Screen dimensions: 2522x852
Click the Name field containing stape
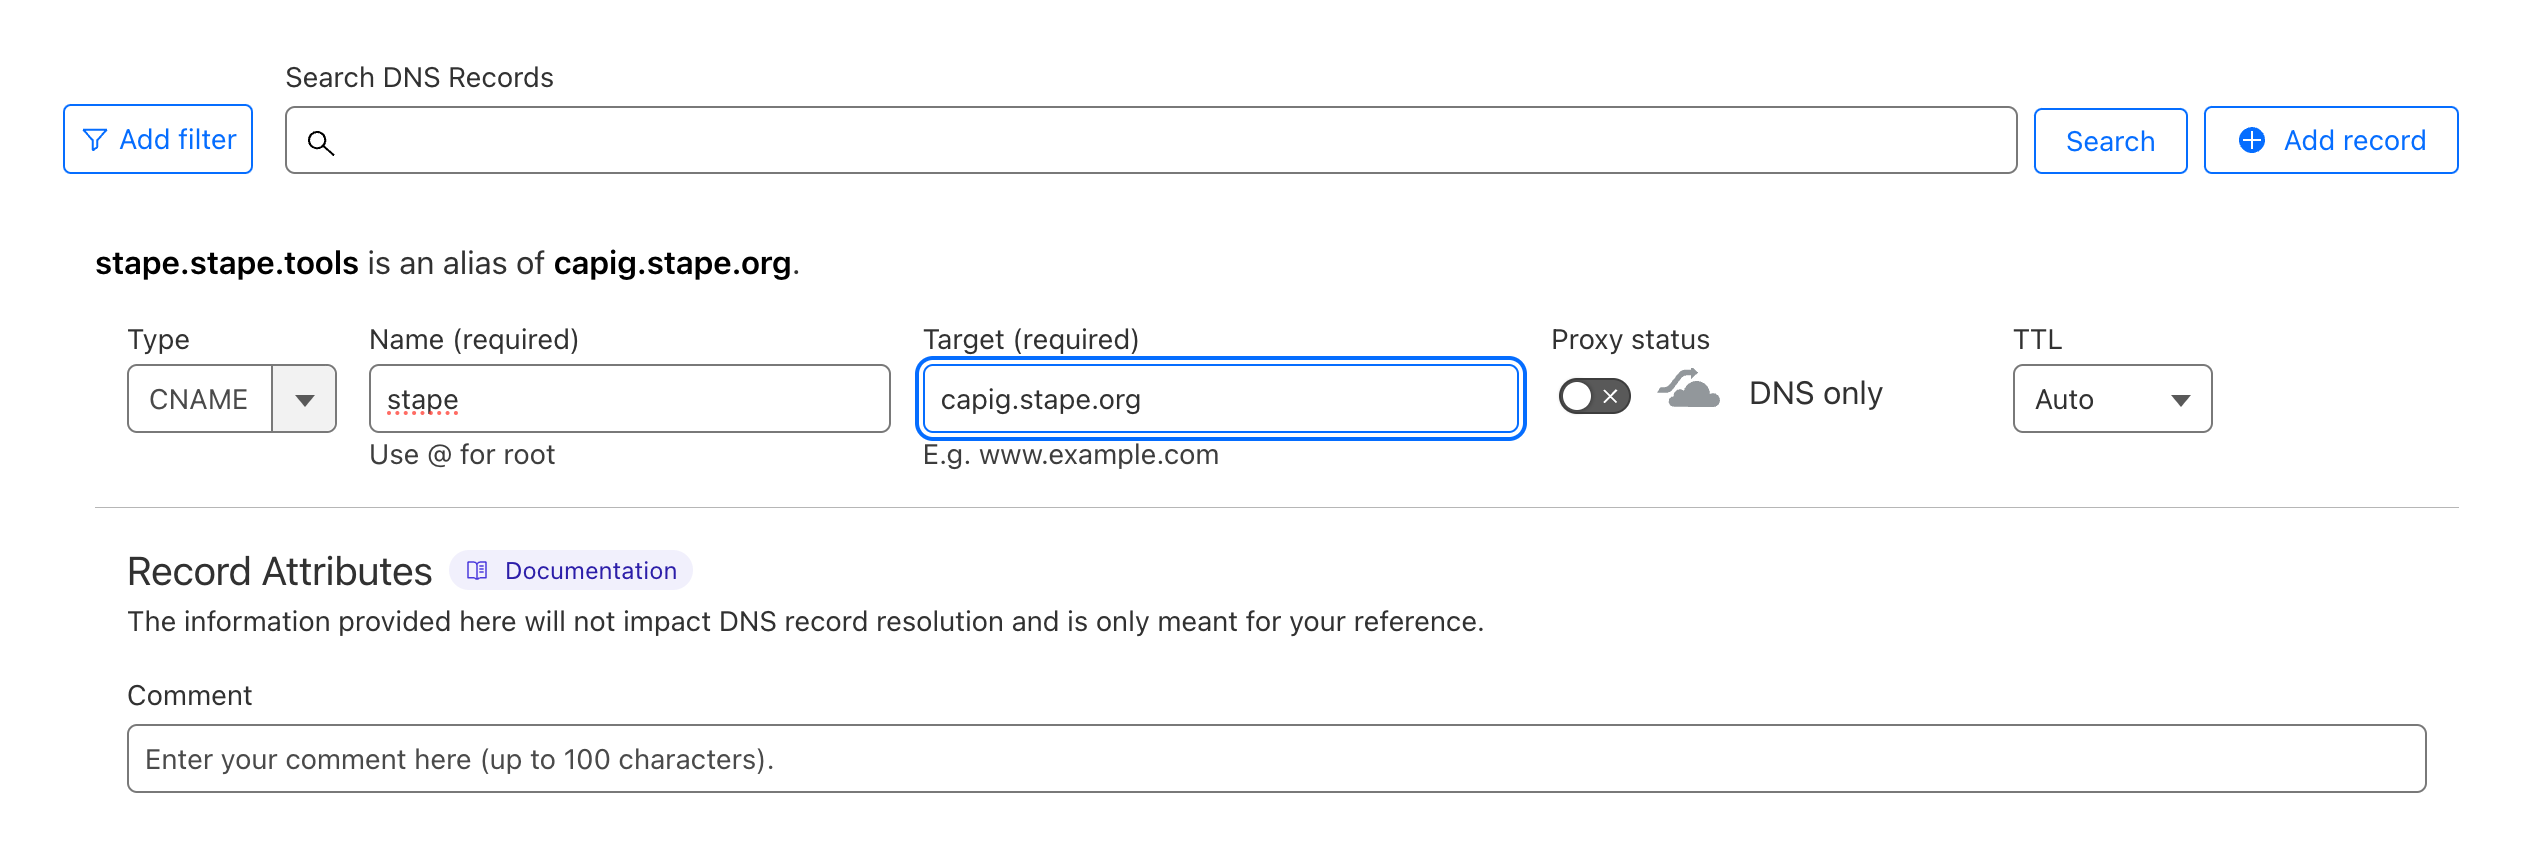[629, 399]
